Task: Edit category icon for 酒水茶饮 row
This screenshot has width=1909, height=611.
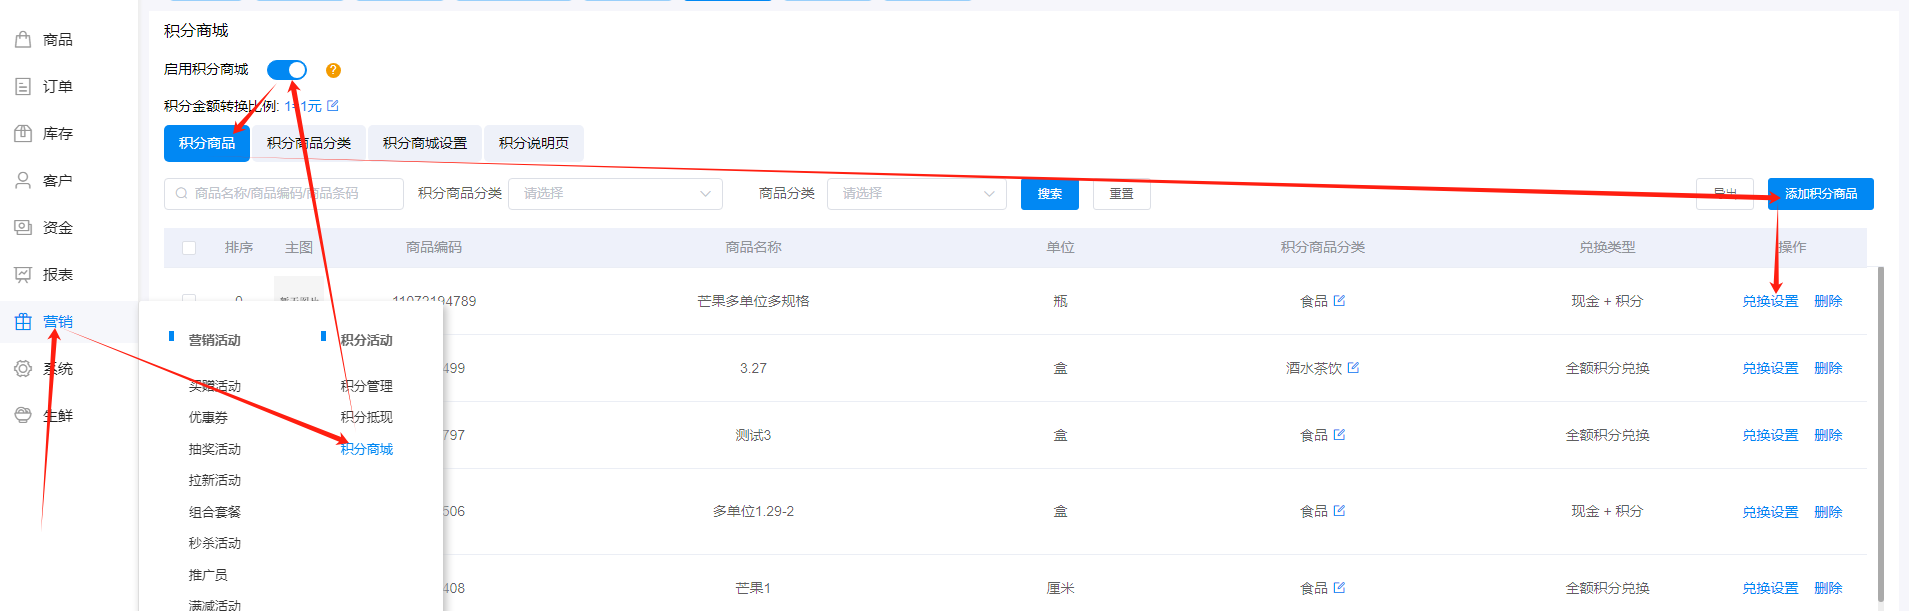Action: [1353, 368]
